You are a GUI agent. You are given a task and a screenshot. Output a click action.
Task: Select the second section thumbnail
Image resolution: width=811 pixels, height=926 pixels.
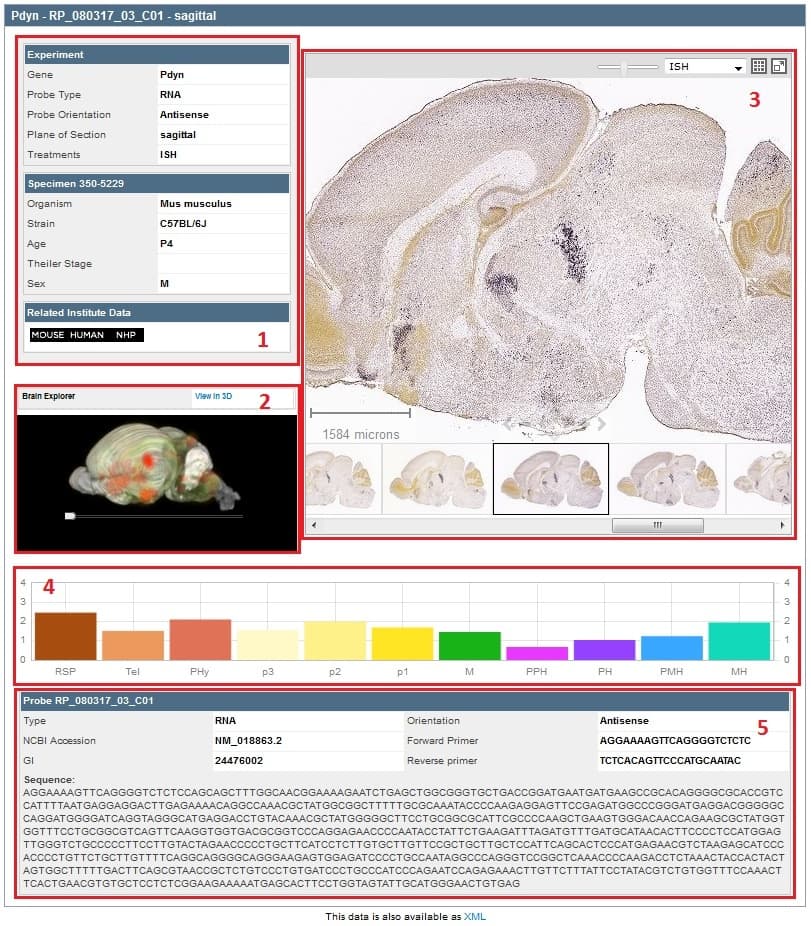coord(437,479)
